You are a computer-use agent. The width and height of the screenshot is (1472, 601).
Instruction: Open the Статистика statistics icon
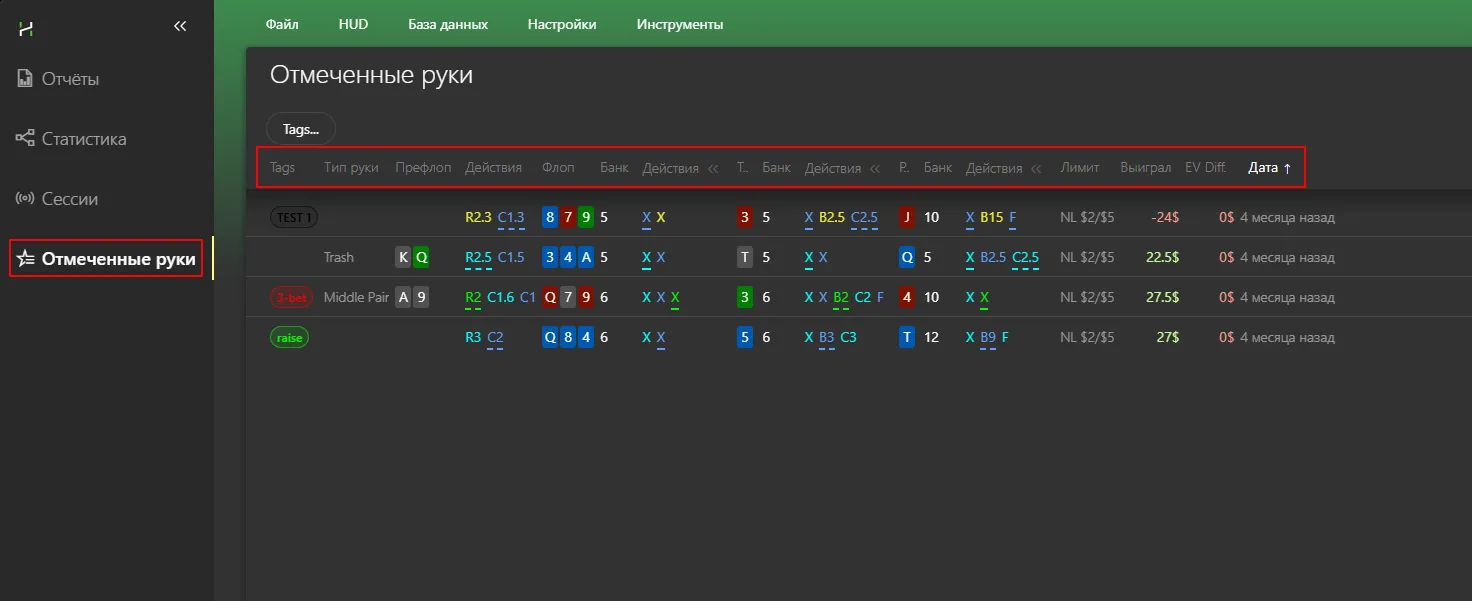click(26, 139)
